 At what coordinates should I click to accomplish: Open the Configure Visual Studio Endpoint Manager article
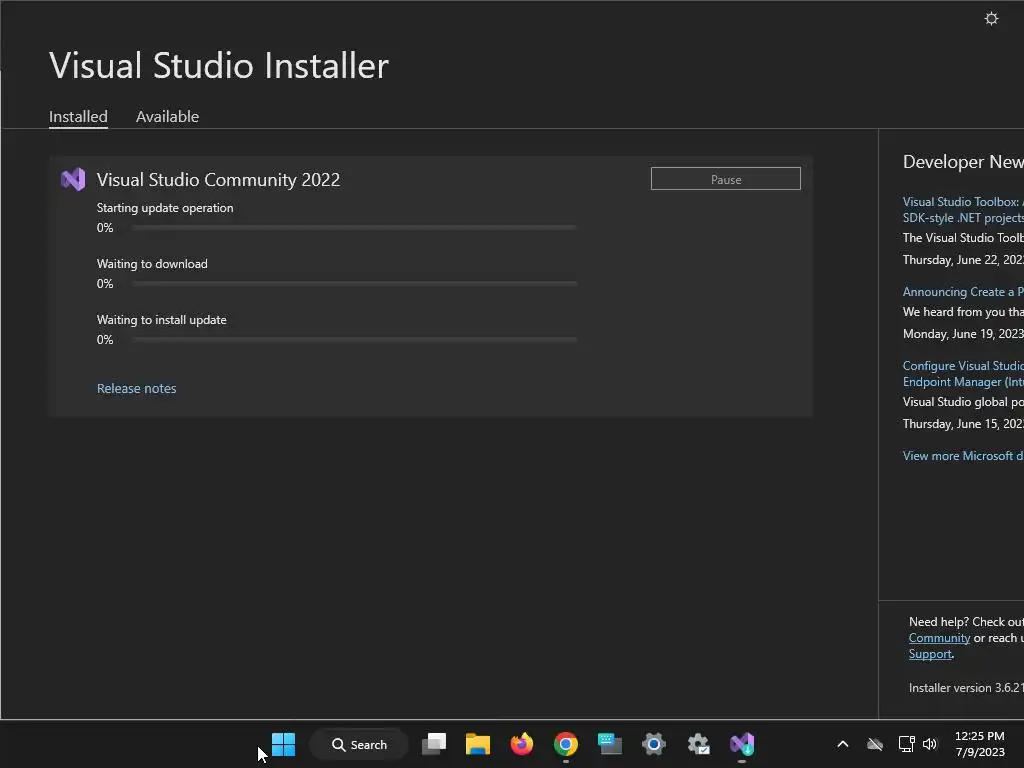point(963,374)
